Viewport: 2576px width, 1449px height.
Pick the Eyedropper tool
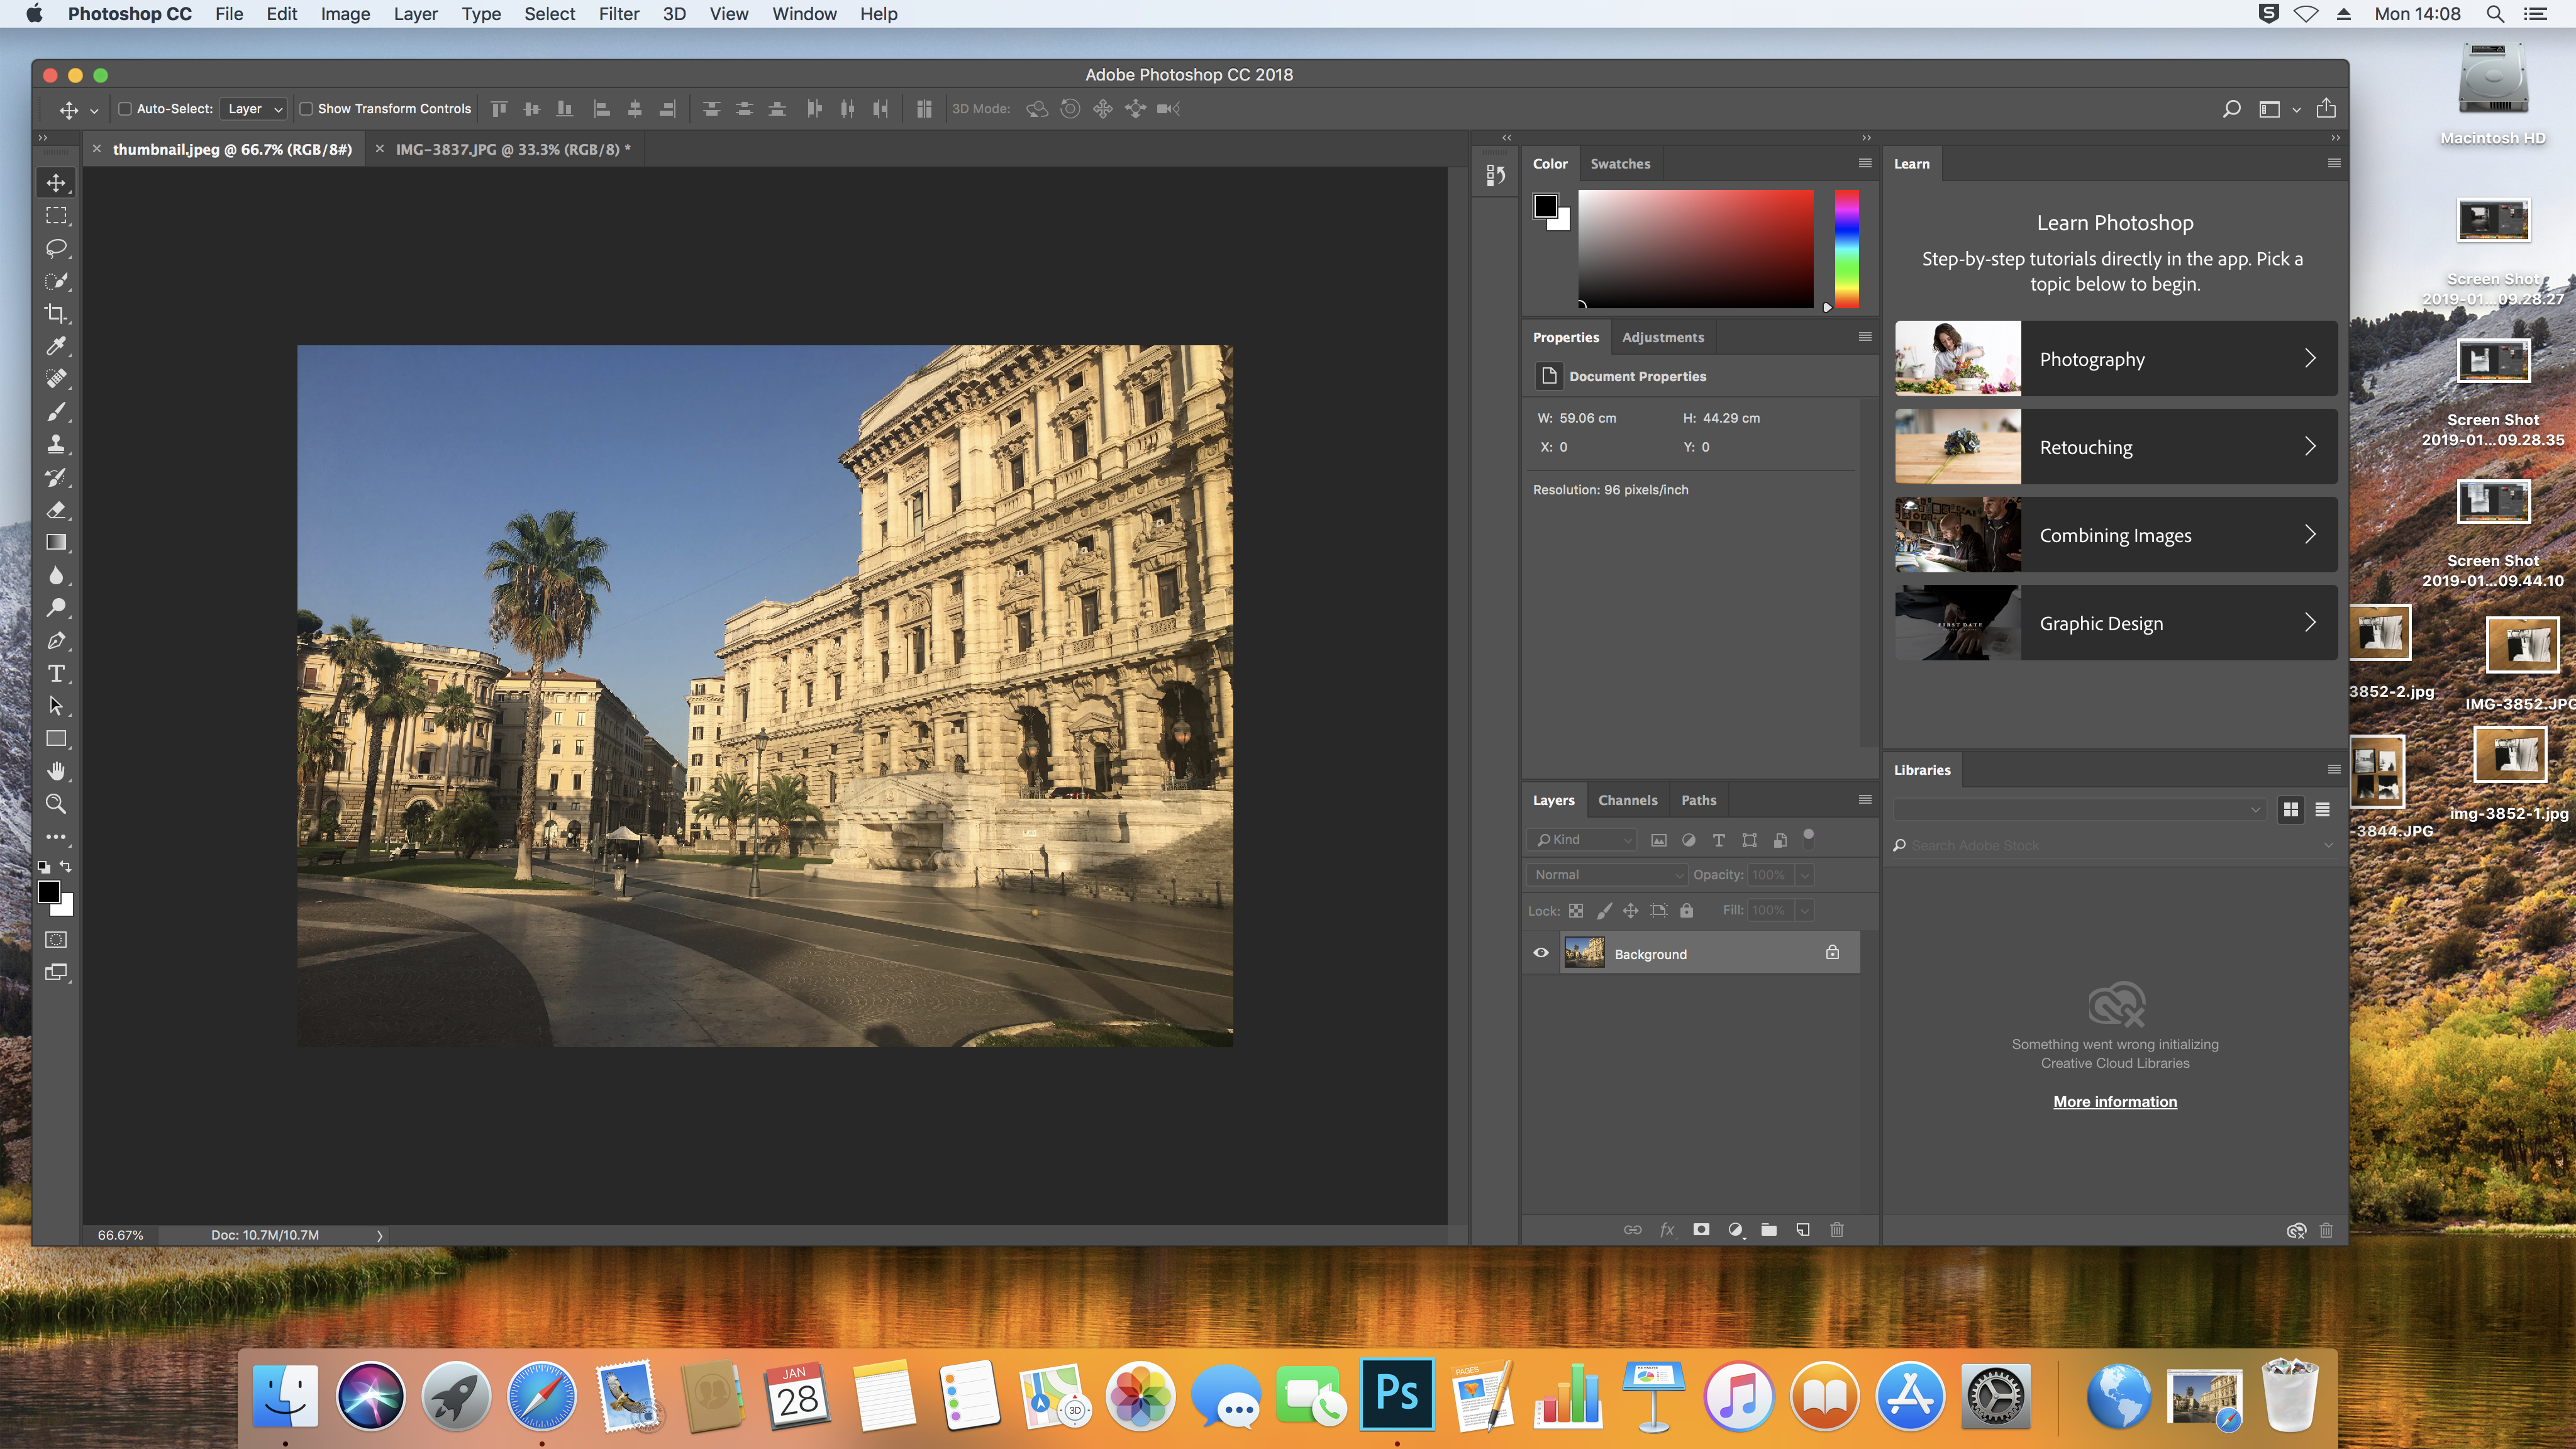[x=56, y=346]
